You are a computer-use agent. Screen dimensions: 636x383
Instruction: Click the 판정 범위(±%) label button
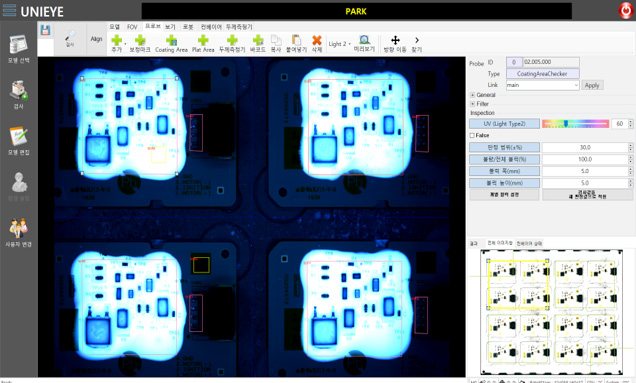click(505, 147)
